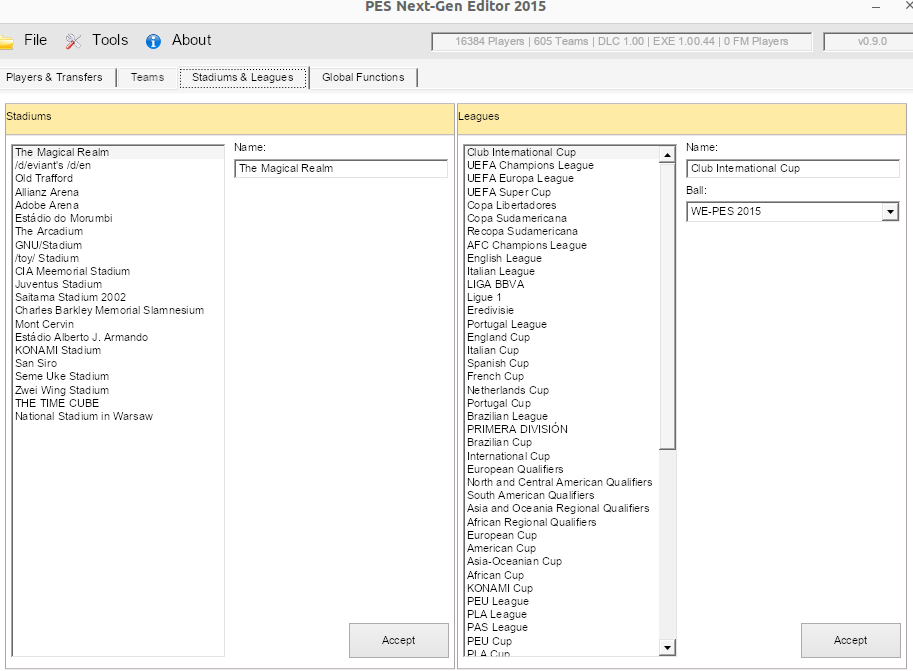
Task: Select The Magical Realm stadium
Action: [118, 152]
